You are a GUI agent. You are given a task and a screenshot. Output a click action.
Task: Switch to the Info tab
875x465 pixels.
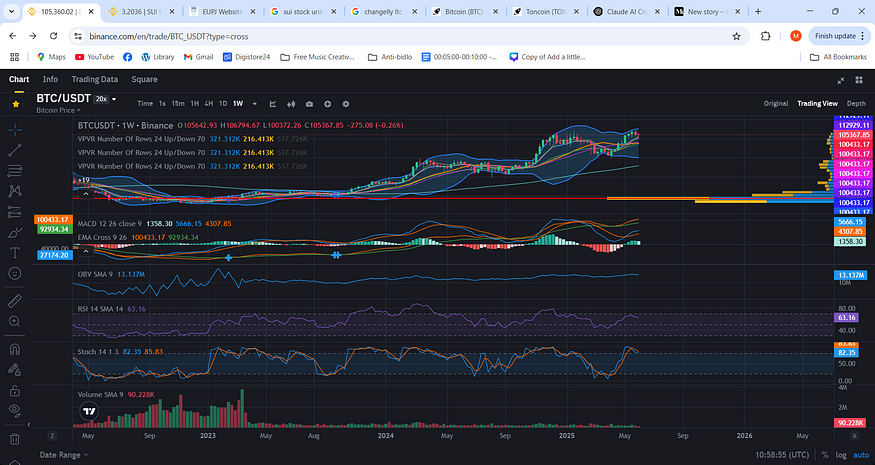[50, 79]
